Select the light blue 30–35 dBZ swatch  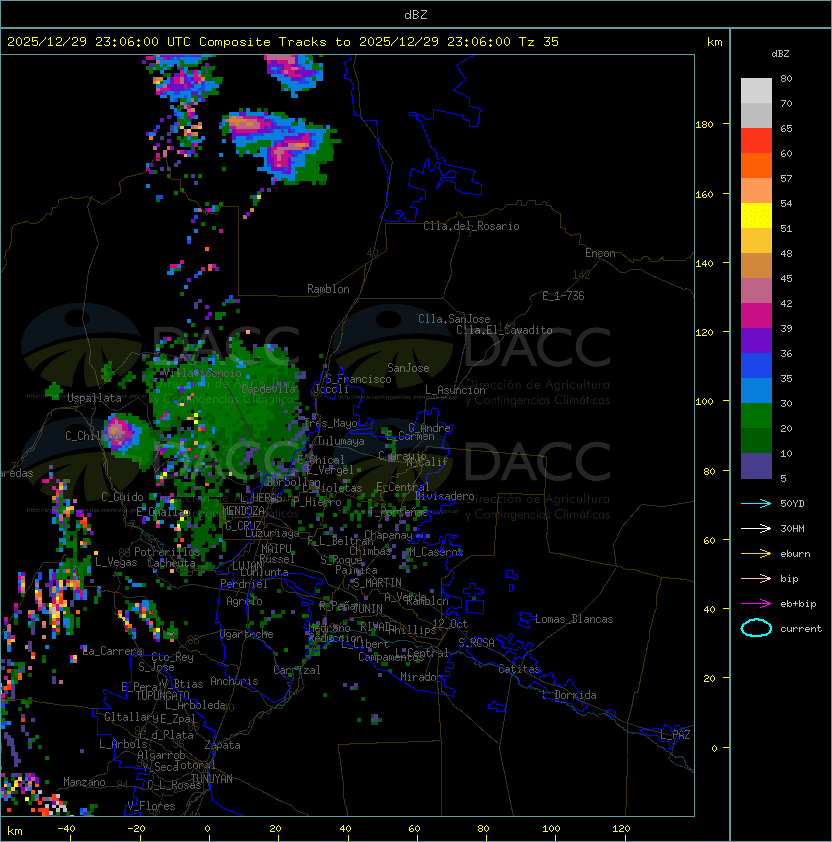[756, 390]
